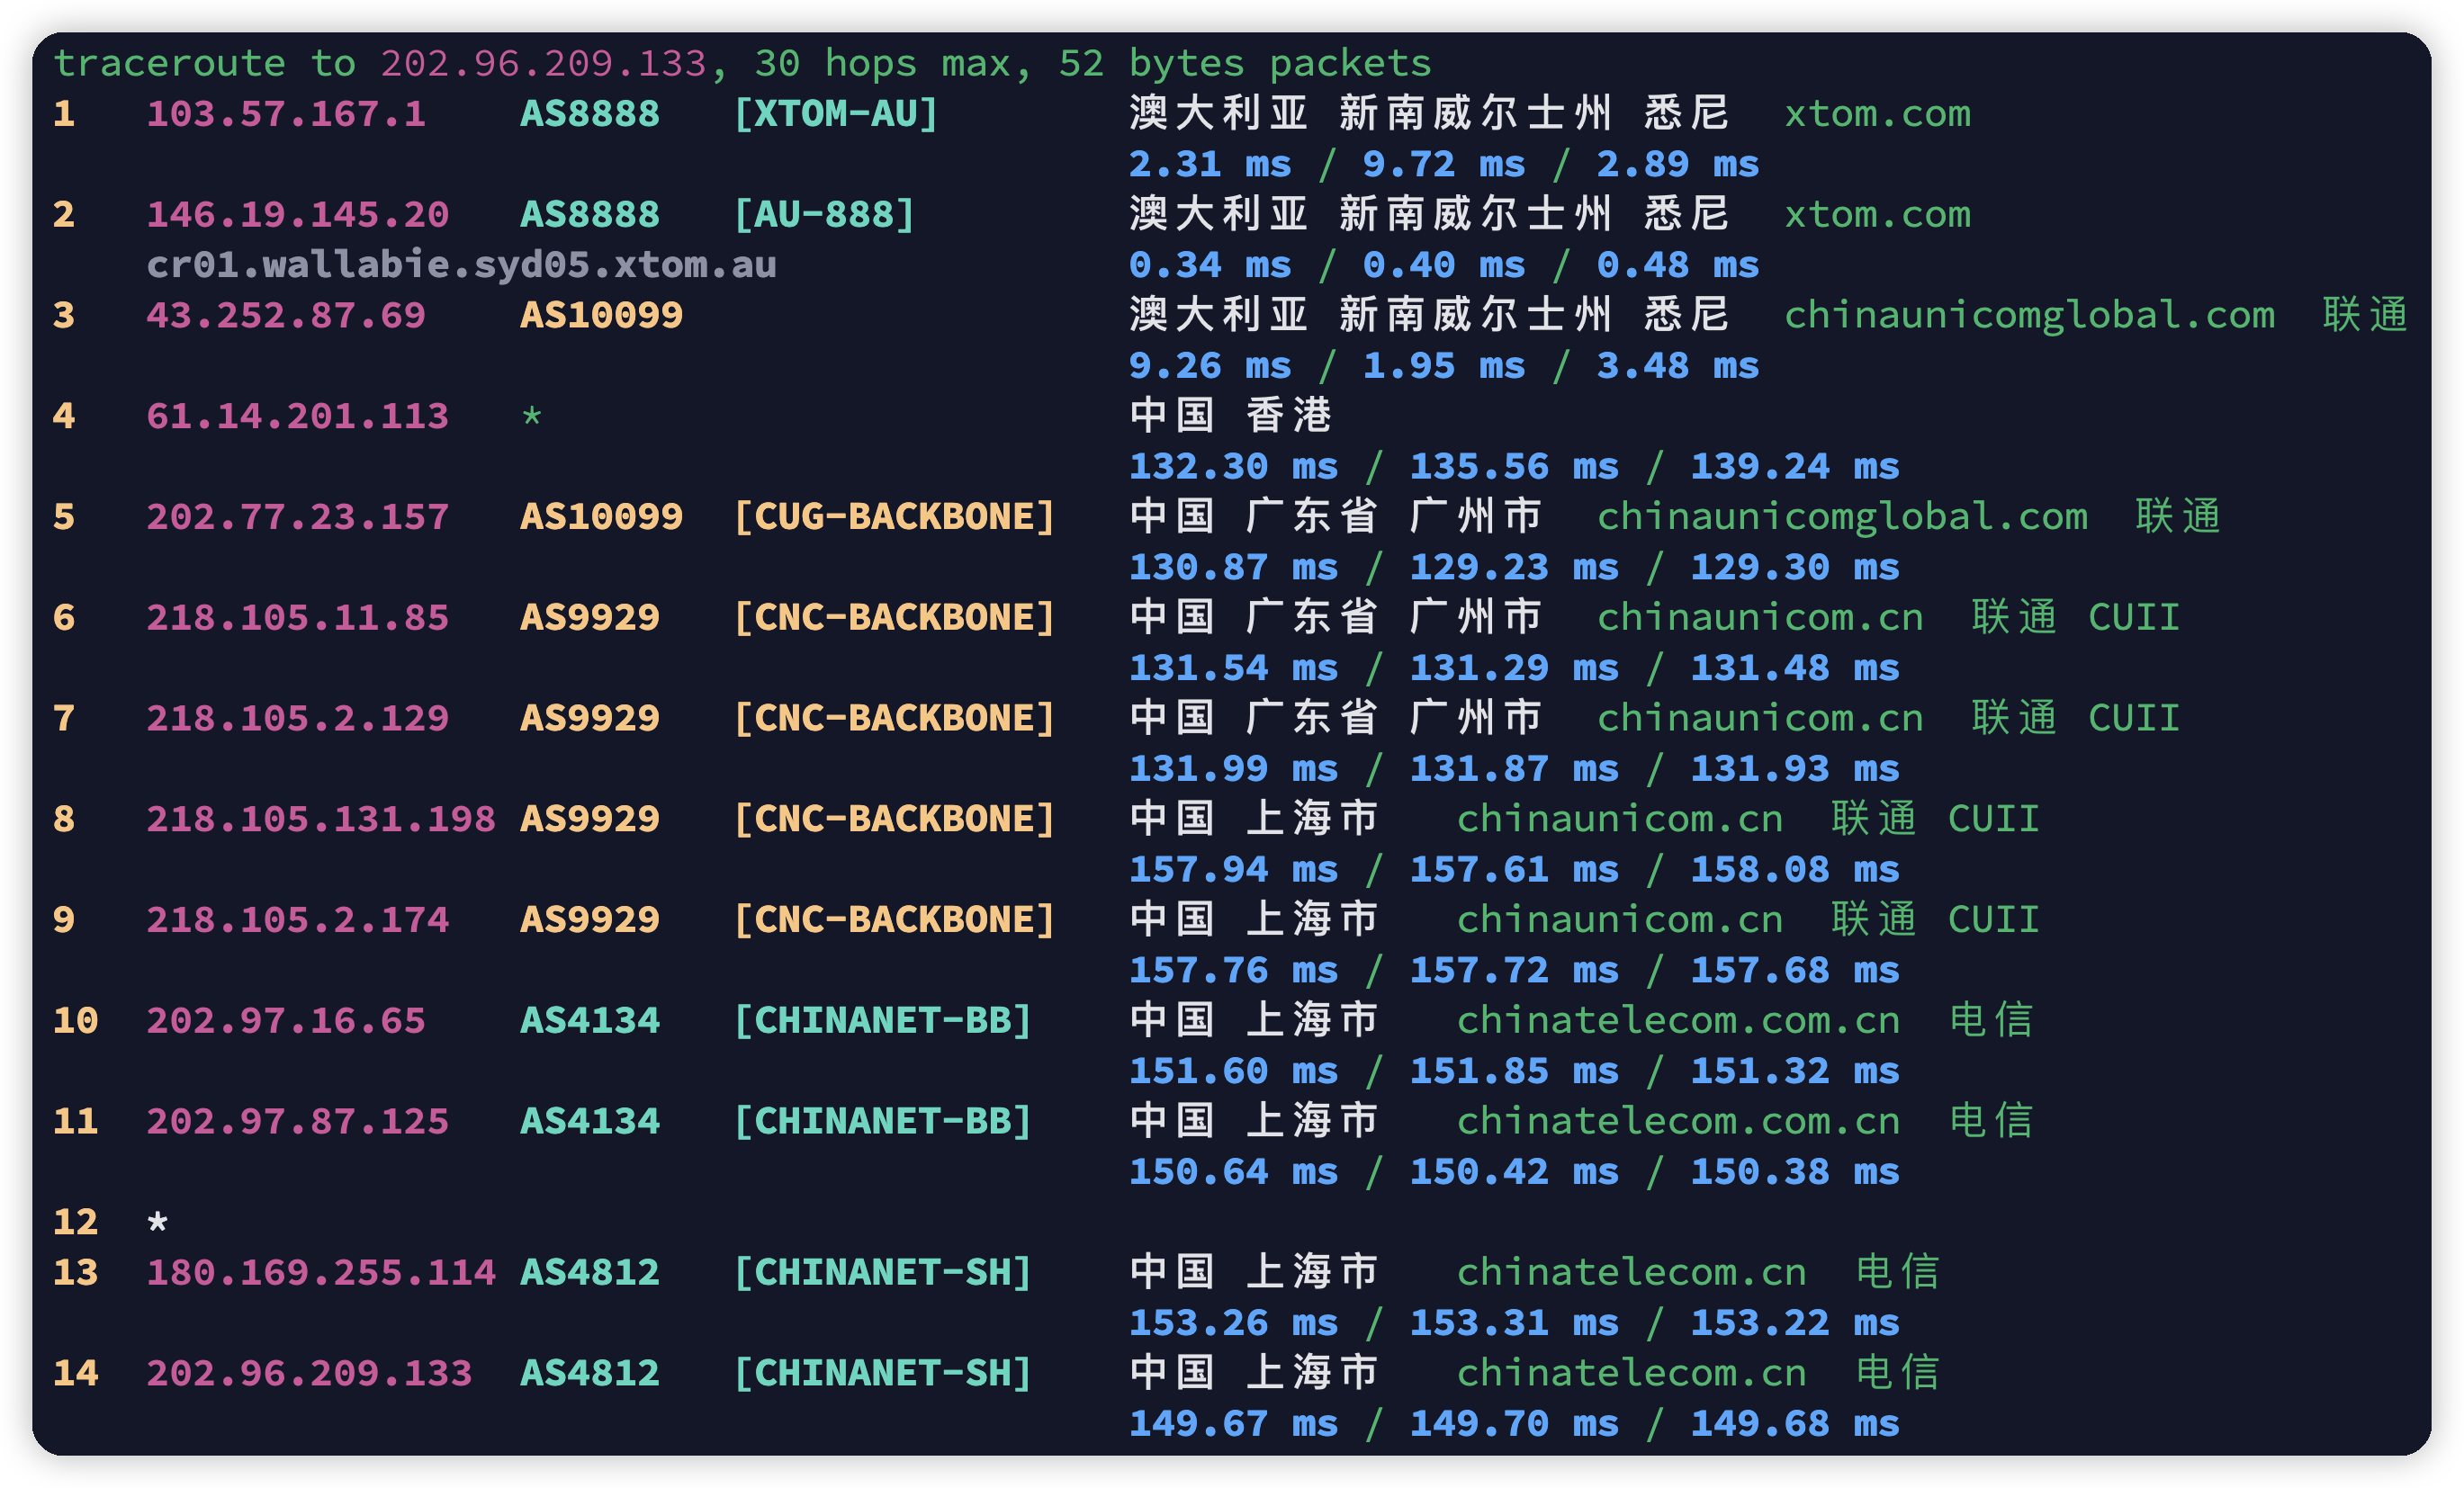Click the [XTOM-AU] network label

(x=836, y=114)
